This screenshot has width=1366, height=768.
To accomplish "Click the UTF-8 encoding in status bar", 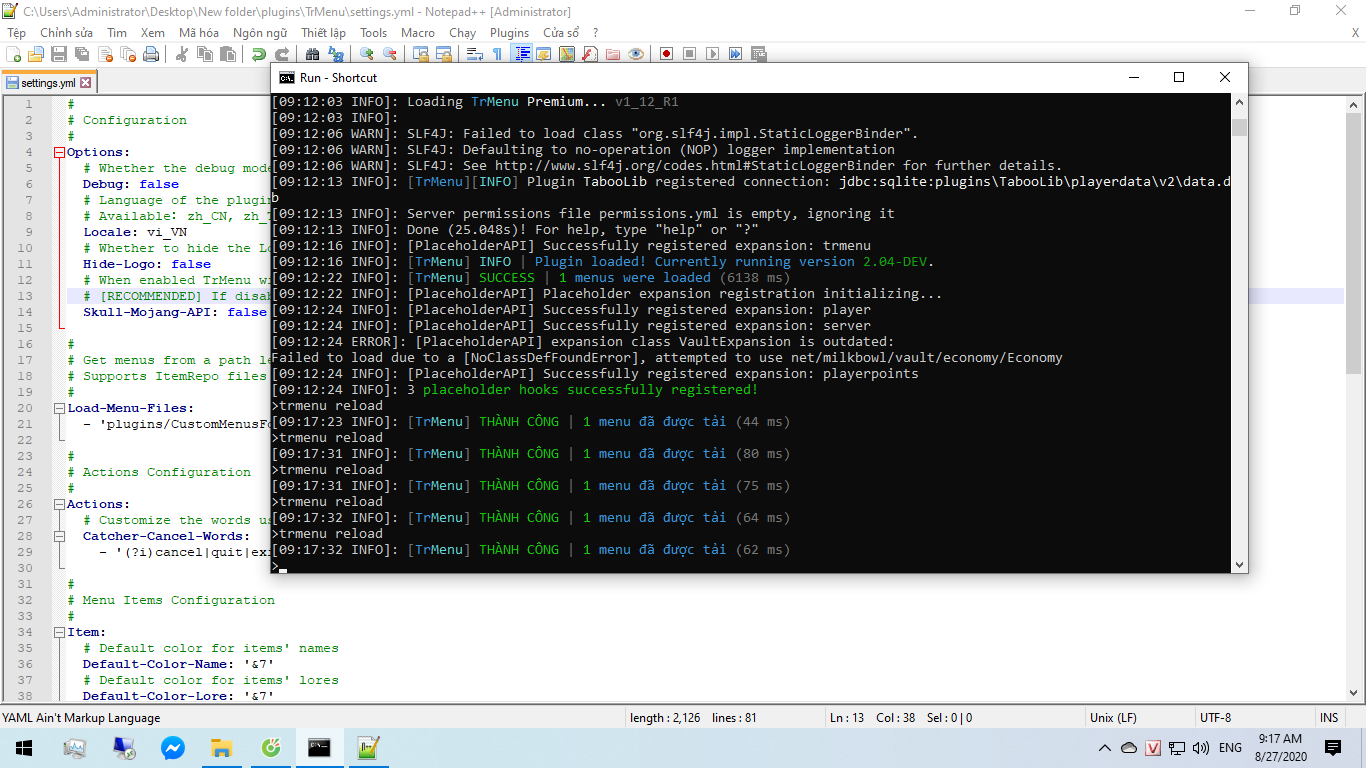I will click(x=1215, y=717).
